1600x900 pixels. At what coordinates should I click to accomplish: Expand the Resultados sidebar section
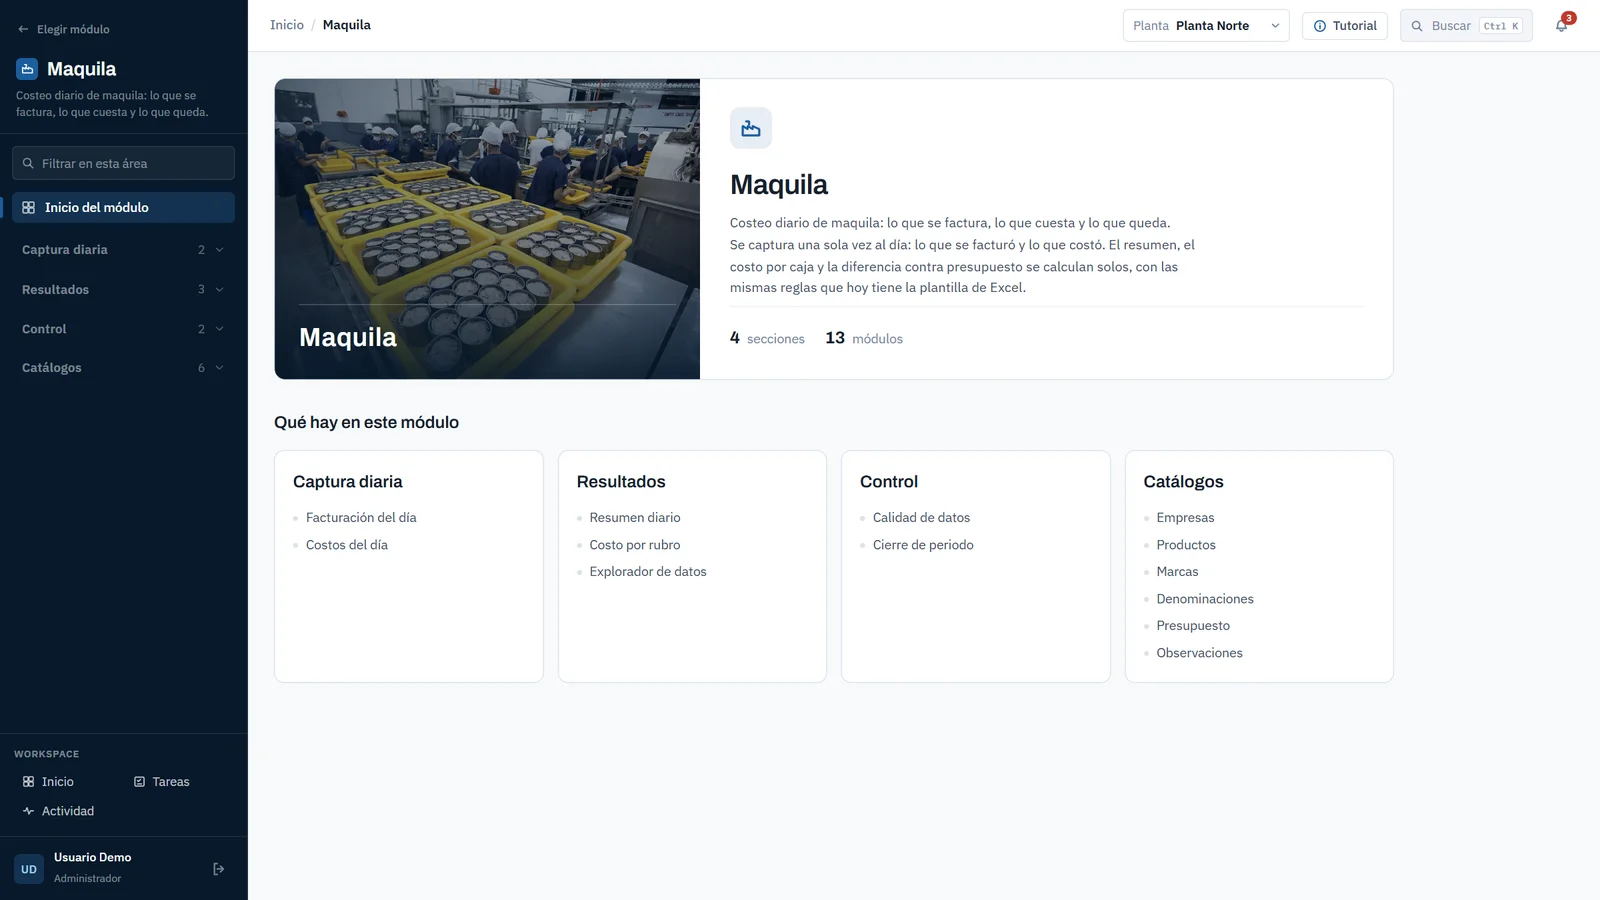pos(123,290)
